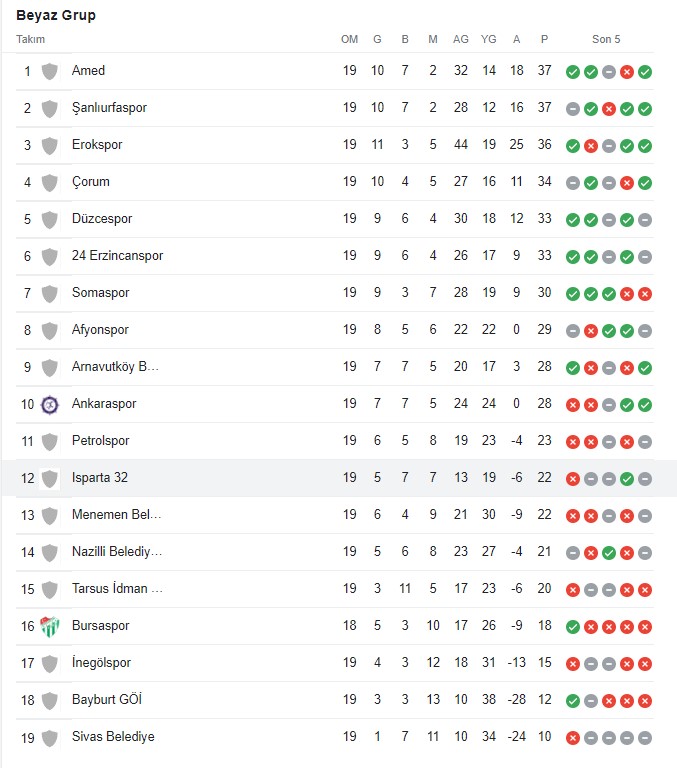Click Amed's shield placeholder icon

point(49,72)
